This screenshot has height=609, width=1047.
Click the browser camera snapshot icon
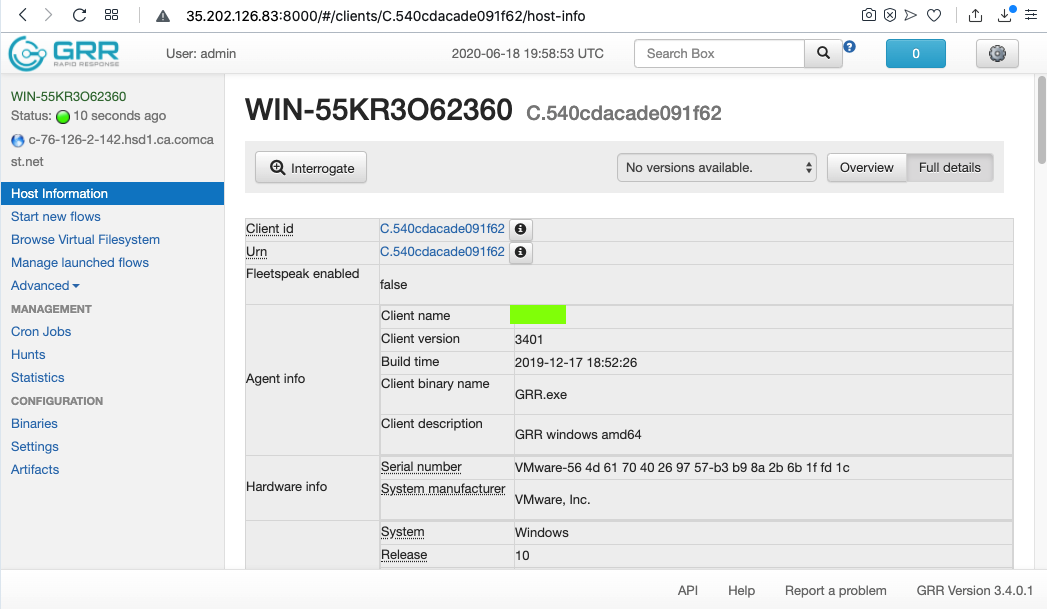pyautogui.click(x=869, y=15)
